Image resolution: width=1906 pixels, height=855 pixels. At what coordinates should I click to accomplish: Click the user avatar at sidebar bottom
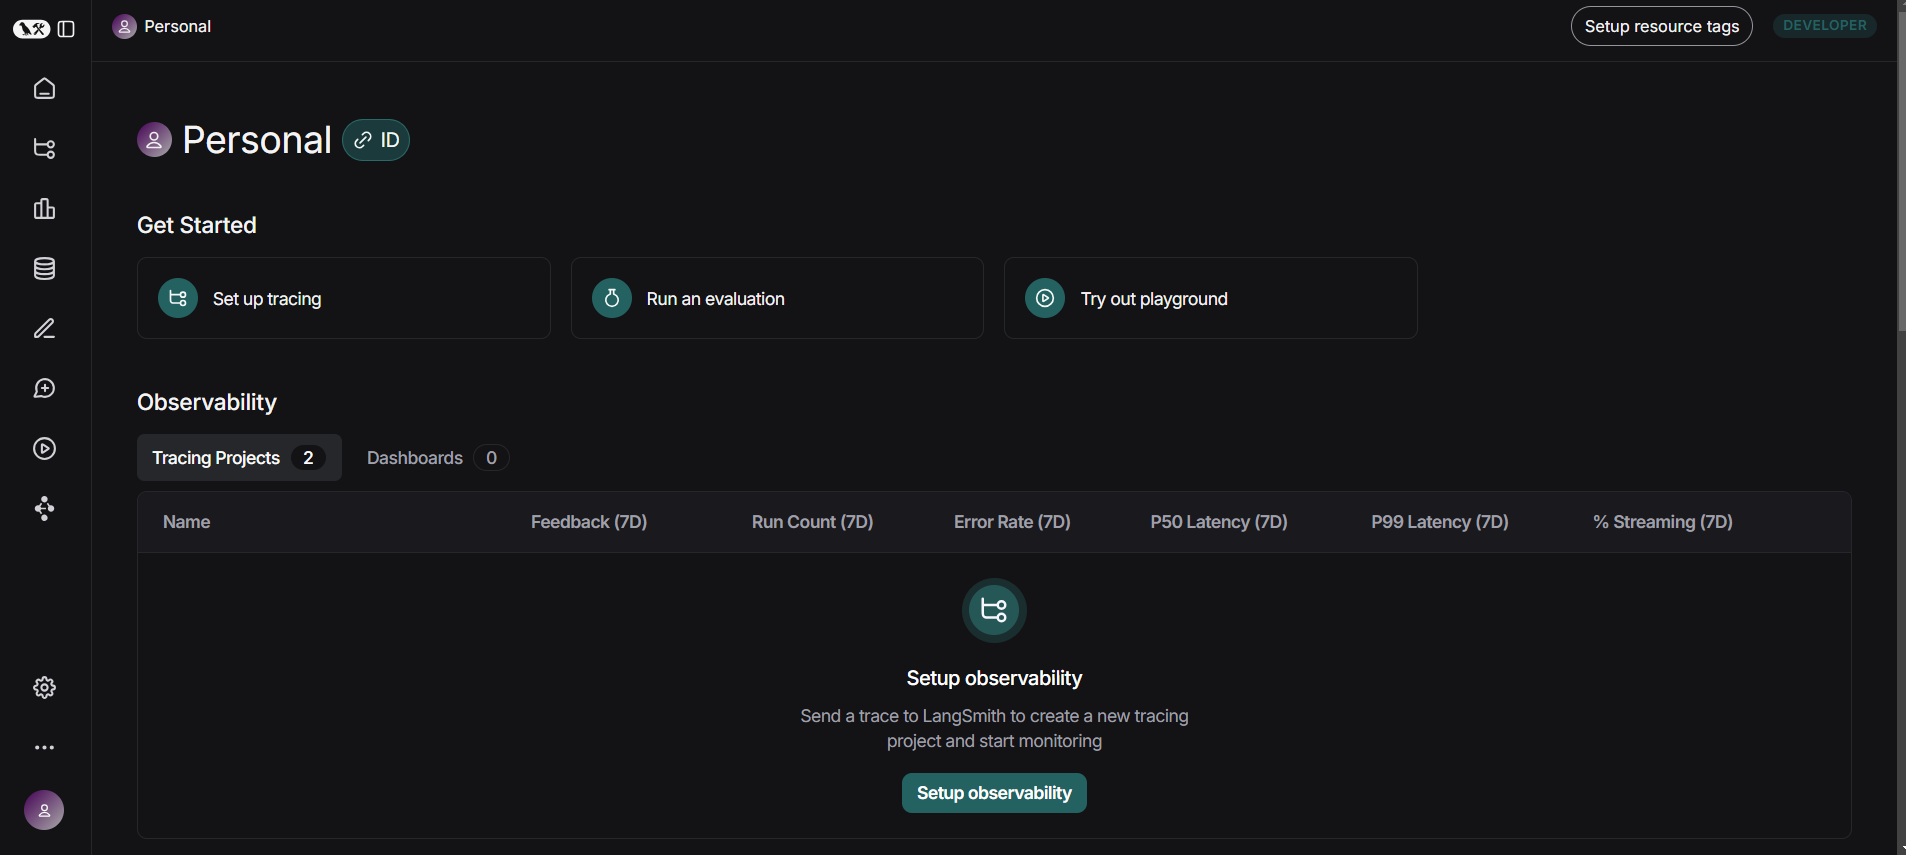44,810
